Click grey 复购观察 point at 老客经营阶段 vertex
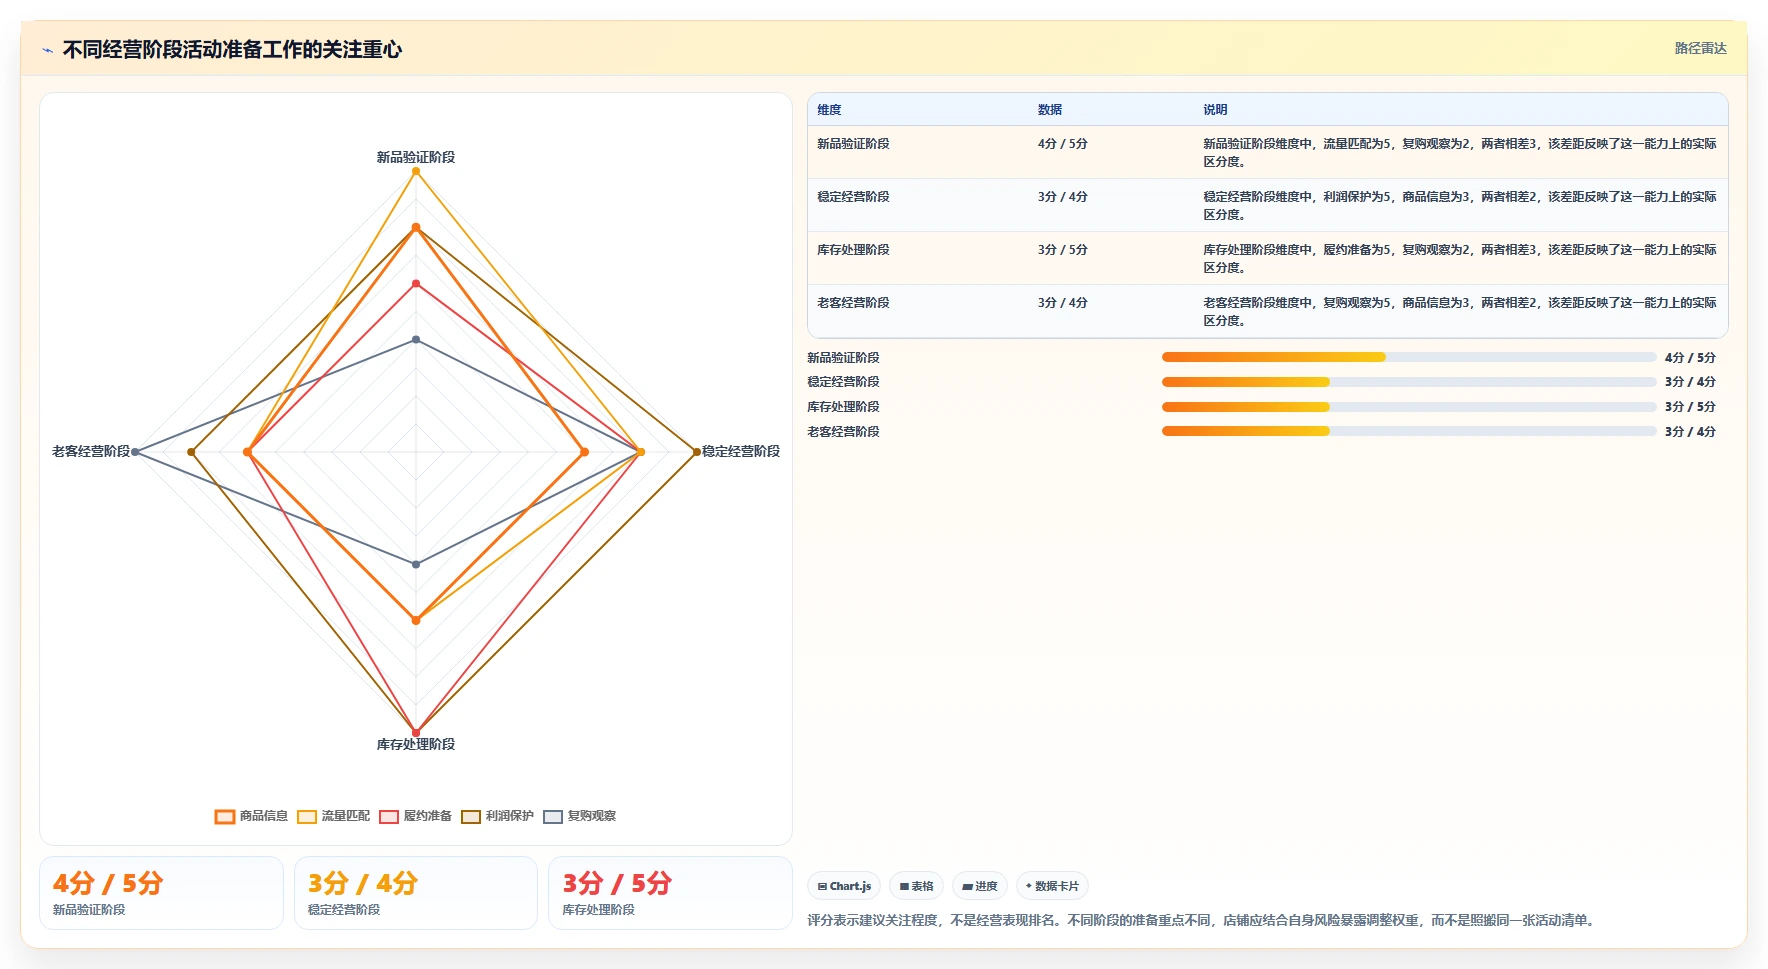The width and height of the screenshot is (1768, 969). pos(135,452)
